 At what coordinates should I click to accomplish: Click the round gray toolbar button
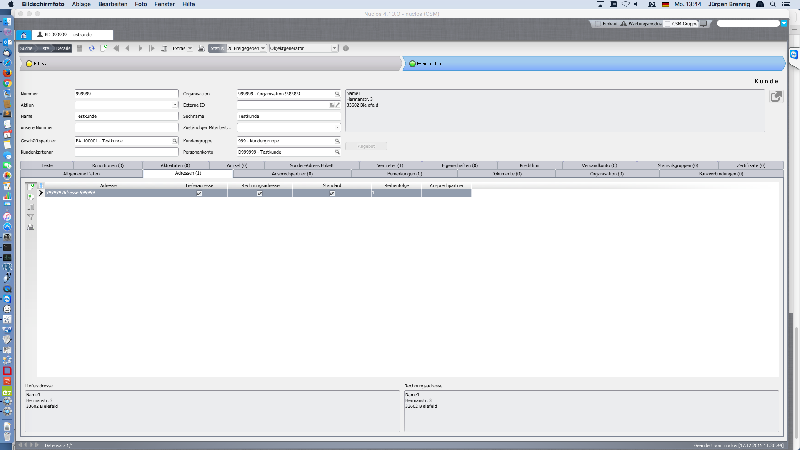click(346, 48)
